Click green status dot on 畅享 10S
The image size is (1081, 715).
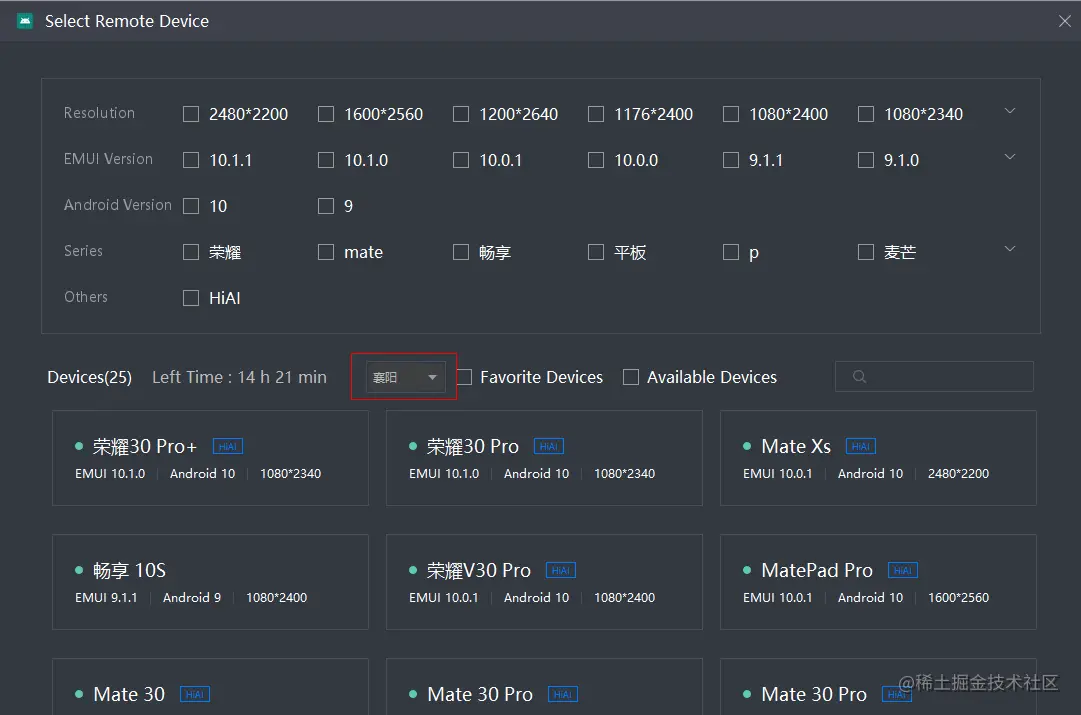pos(79,570)
